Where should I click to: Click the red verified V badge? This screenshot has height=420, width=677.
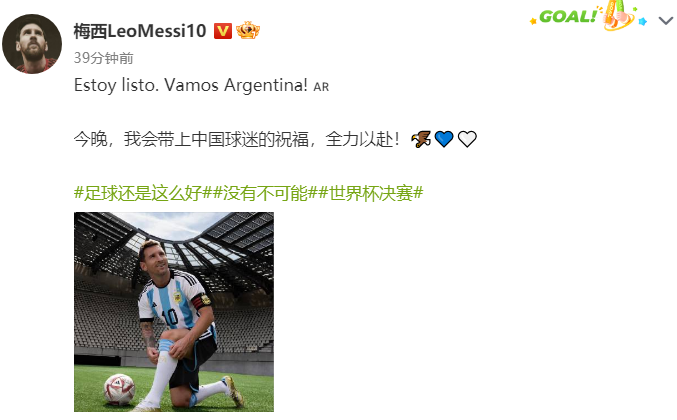point(223,31)
